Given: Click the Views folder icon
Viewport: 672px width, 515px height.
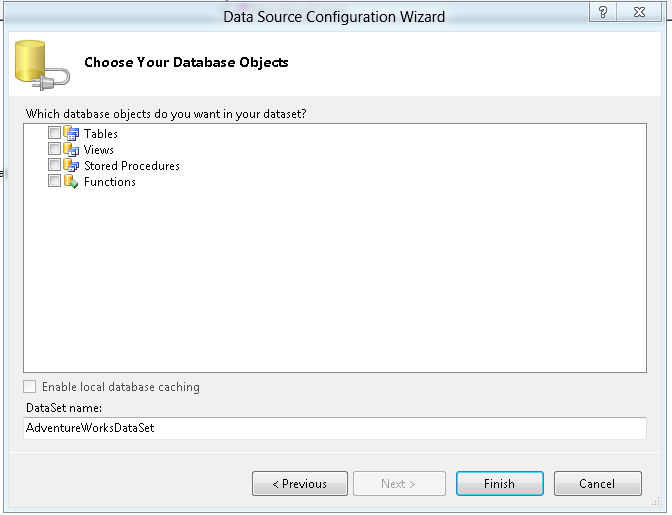Looking at the screenshot, I should 71,150.
